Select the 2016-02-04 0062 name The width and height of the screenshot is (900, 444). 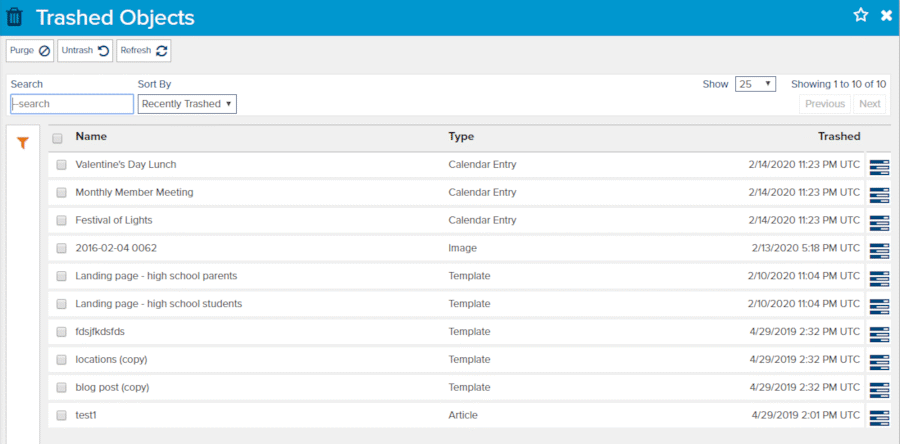(116, 248)
